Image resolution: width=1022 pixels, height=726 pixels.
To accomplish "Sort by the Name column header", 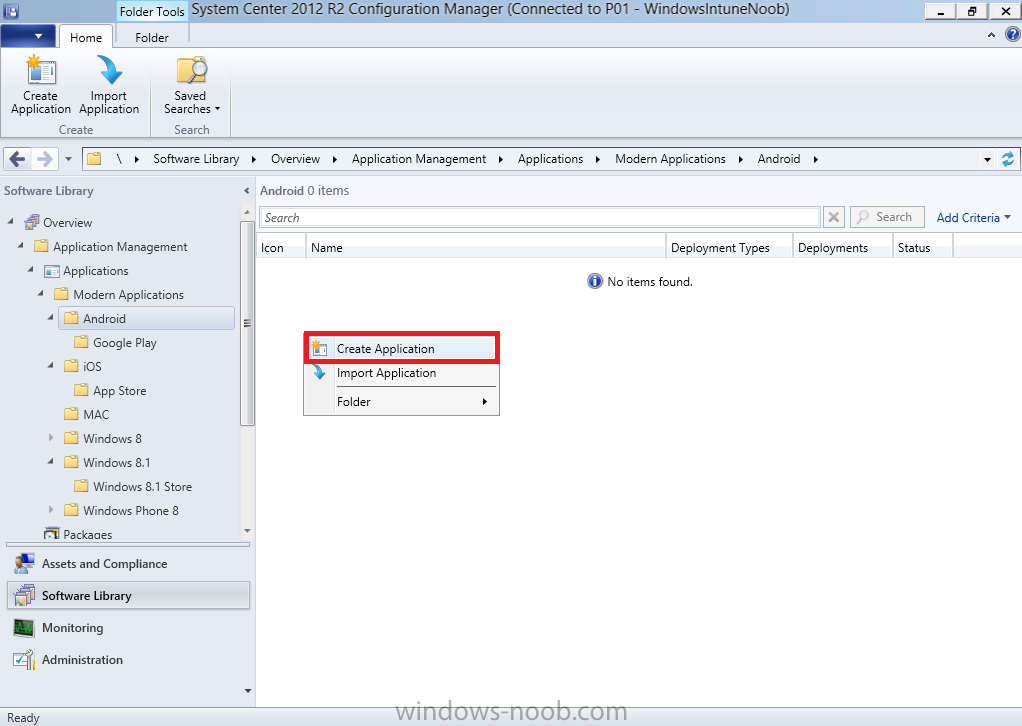I will pos(486,248).
